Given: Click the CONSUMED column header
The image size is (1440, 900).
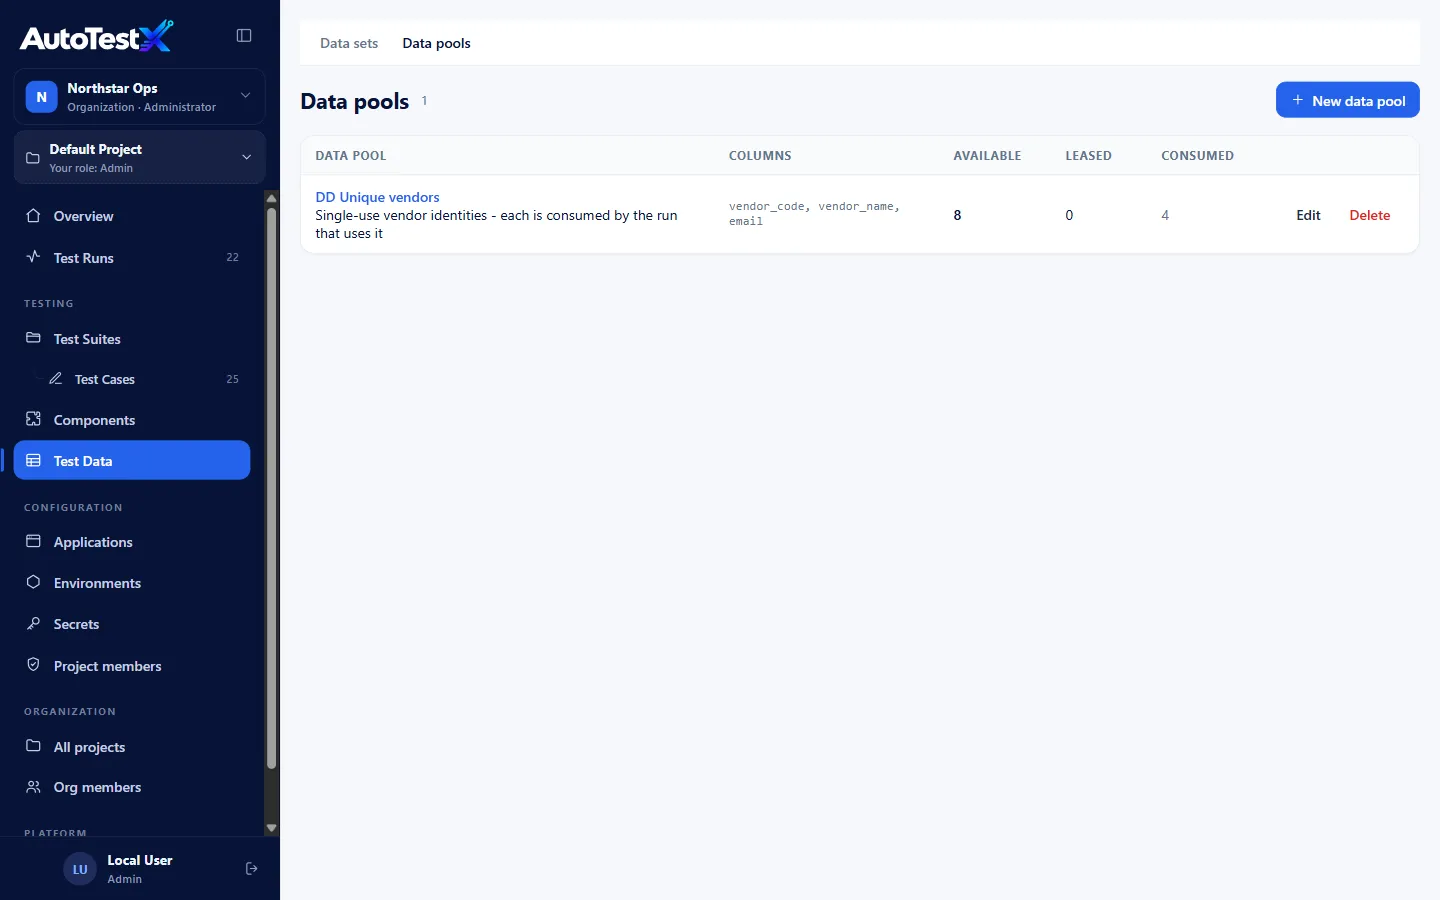Looking at the screenshot, I should [x=1197, y=155].
